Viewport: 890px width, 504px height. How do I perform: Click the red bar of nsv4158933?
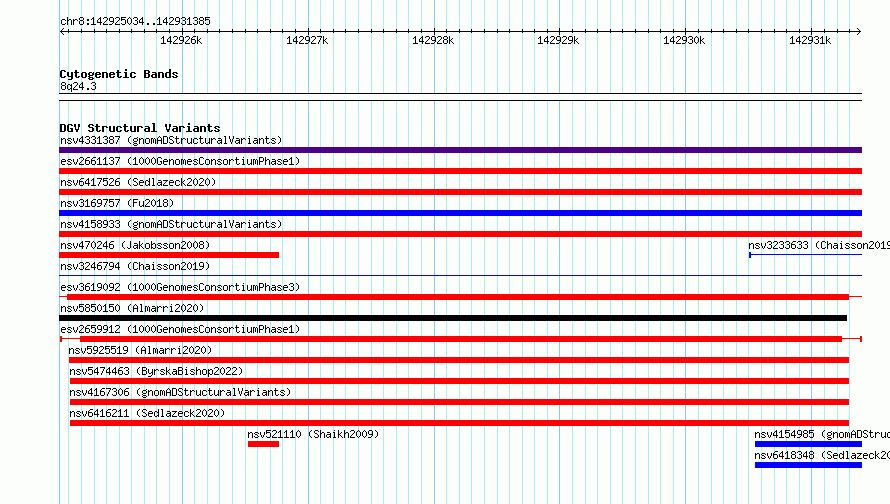click(x=460, y=234)
